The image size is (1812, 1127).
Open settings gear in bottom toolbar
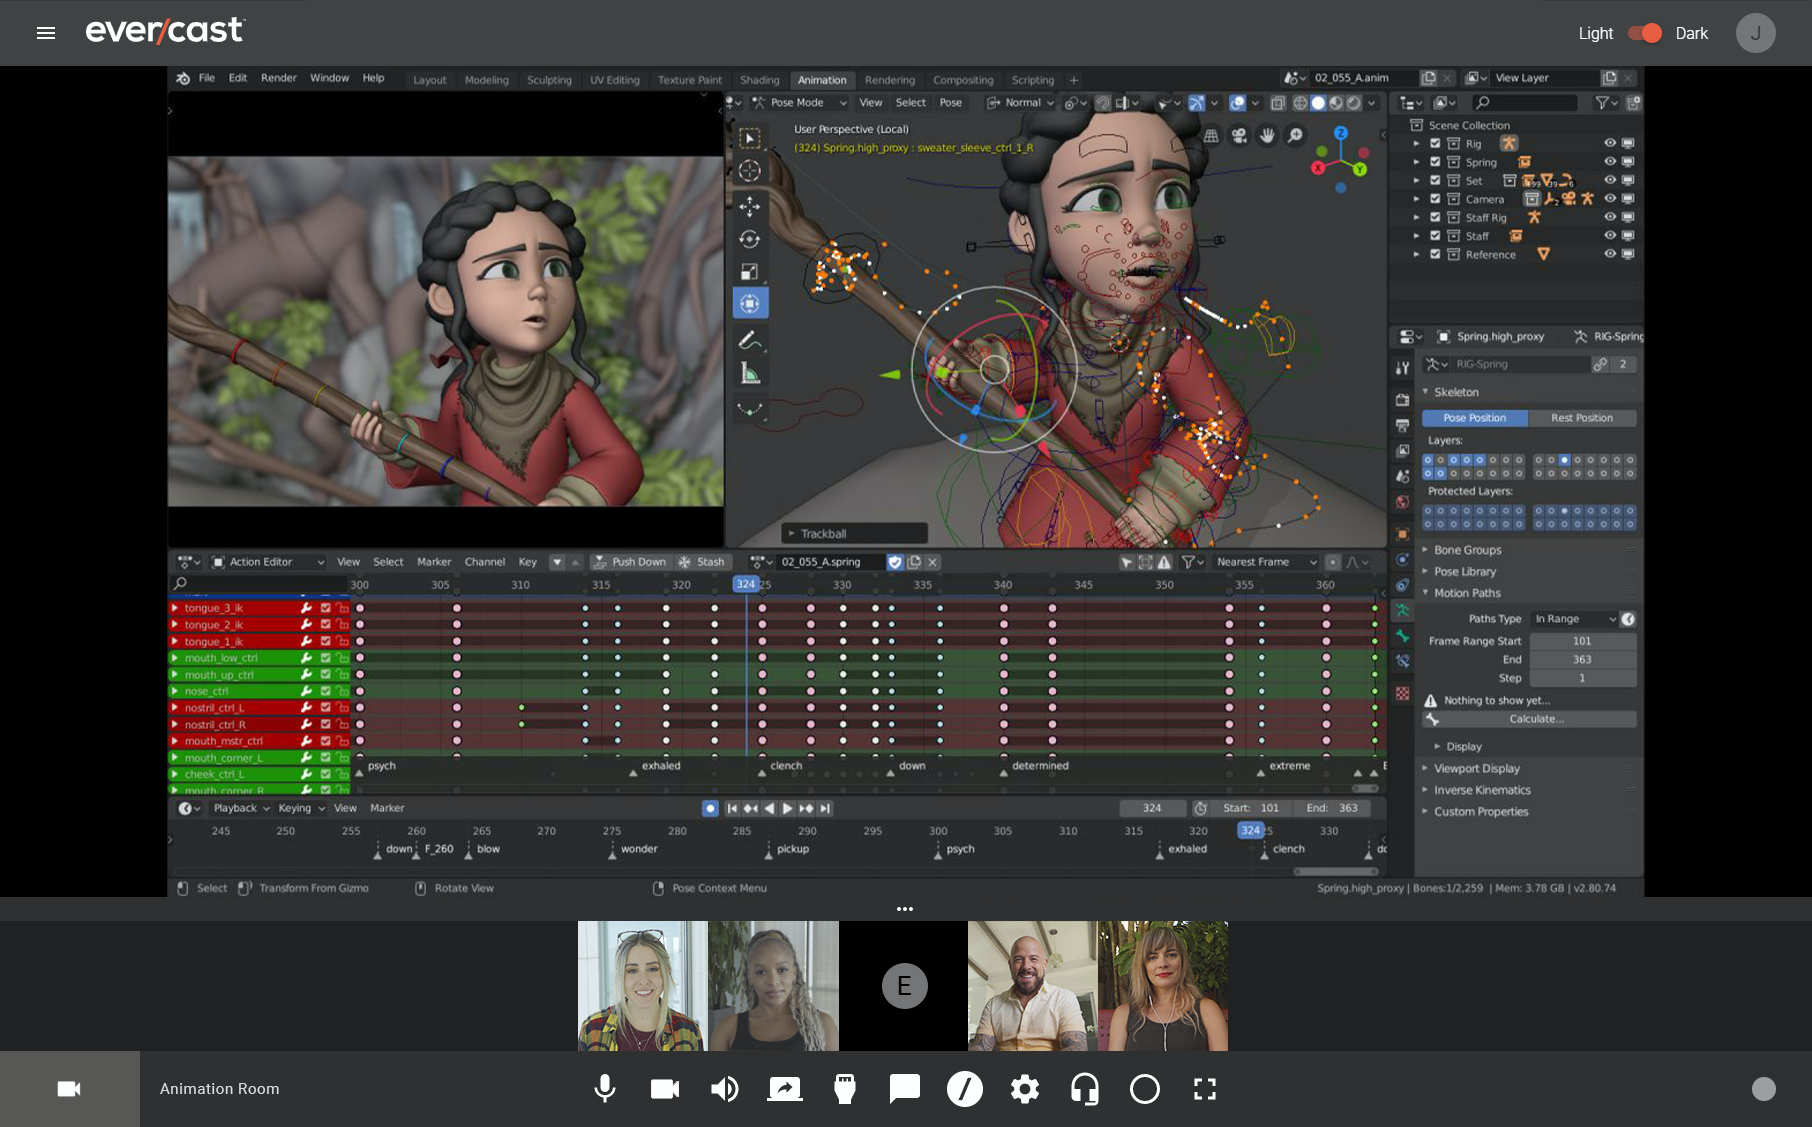1025,1089
